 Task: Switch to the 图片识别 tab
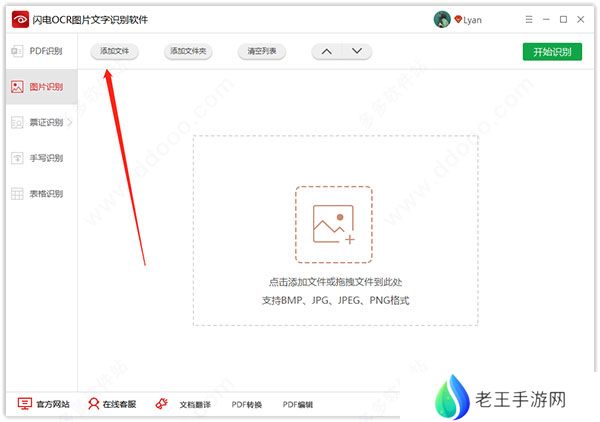(42, 87)
